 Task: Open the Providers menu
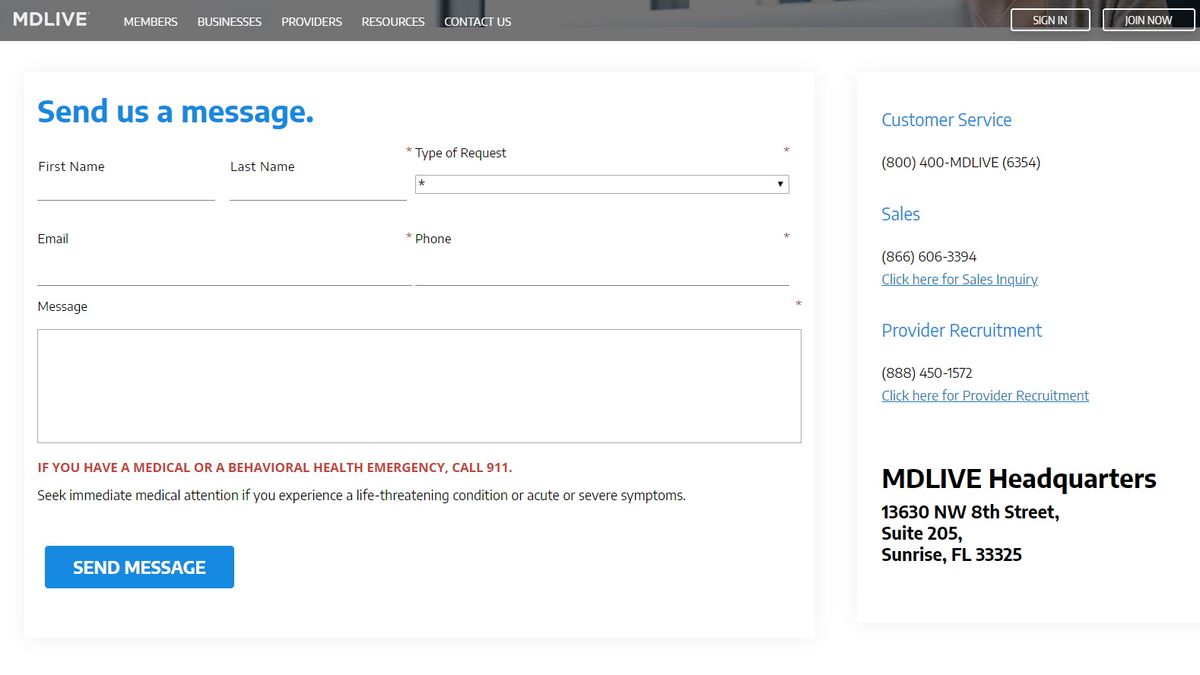pyautogui.click(x=312, y=21)
